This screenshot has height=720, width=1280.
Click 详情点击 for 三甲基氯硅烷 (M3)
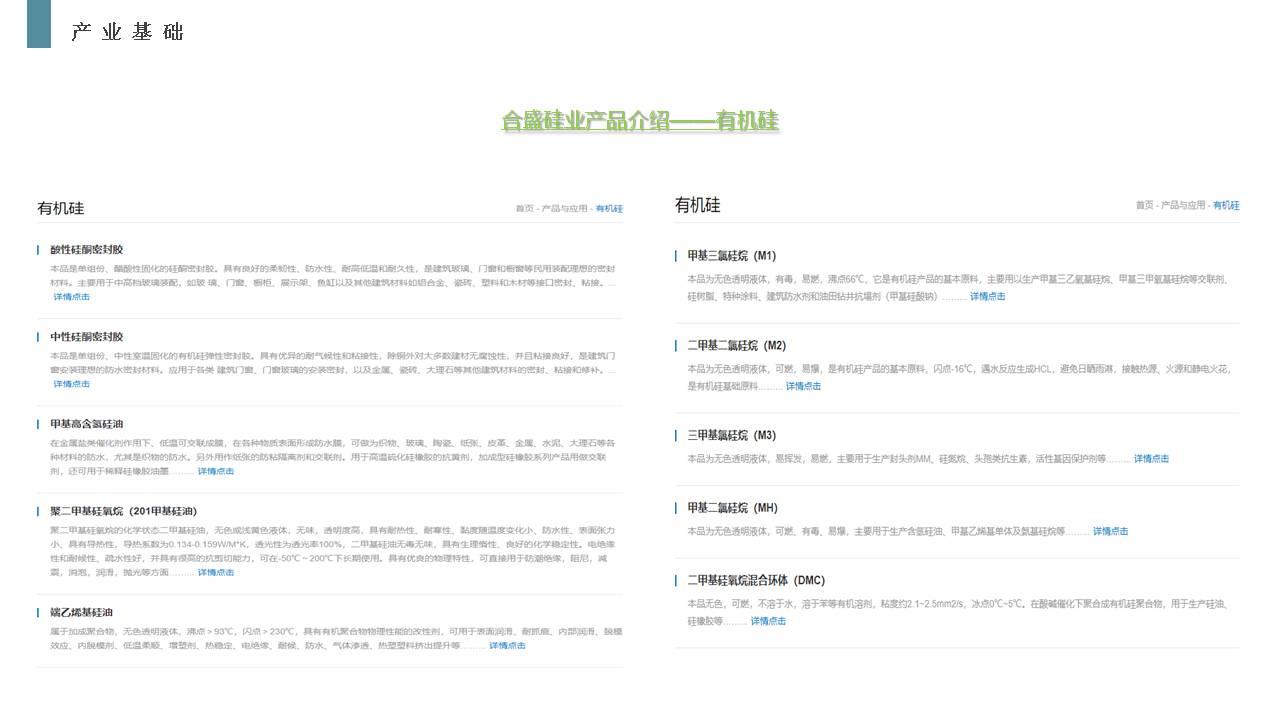tap(1151, 459)
